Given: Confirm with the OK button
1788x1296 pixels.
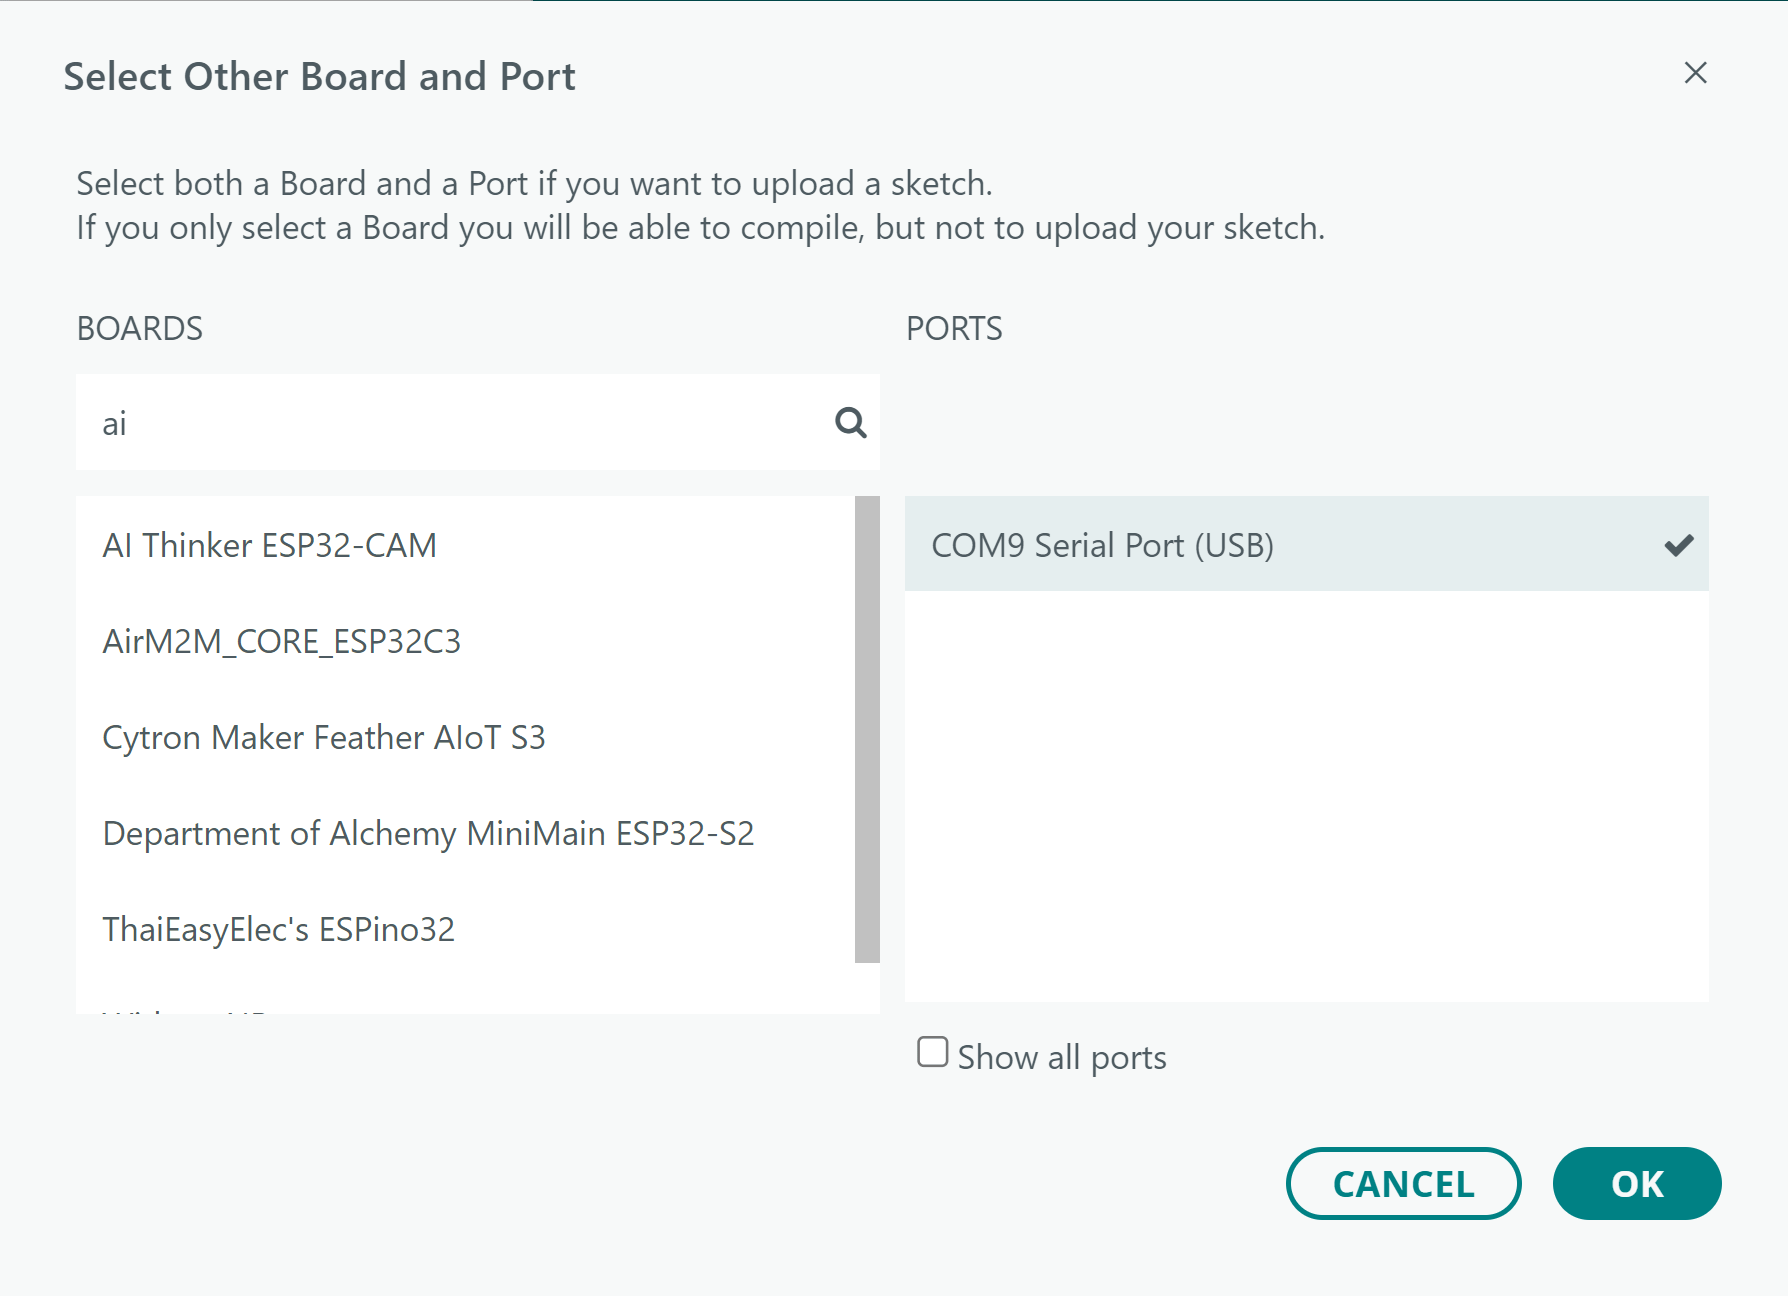Looking at the screenshot, I should (1636, 1183).
